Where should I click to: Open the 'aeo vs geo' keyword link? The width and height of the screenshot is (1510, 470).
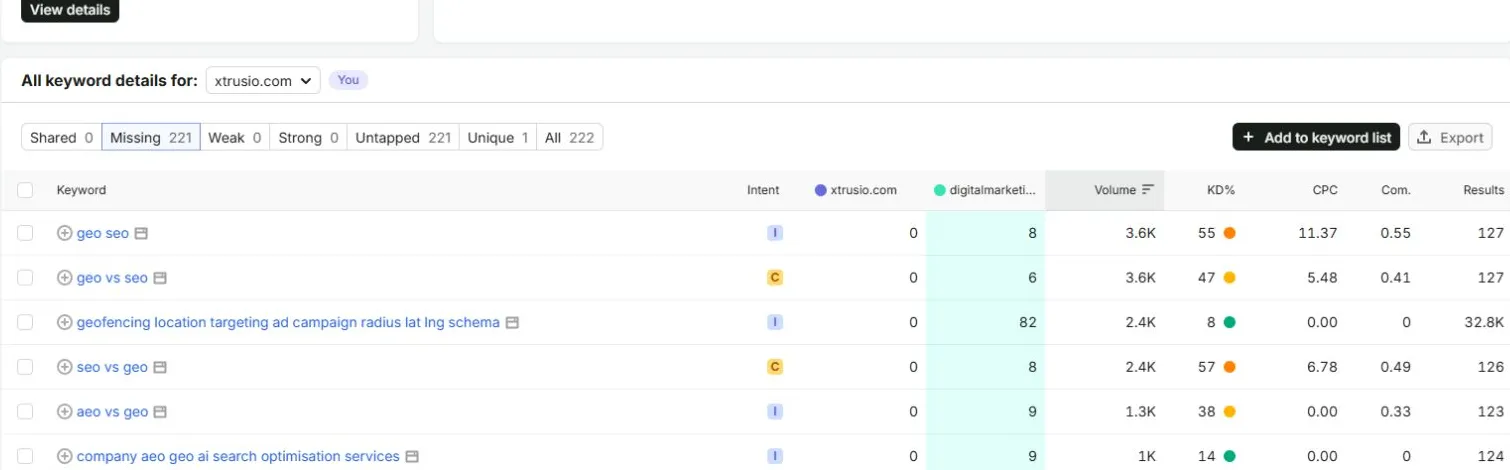[x=112, y=412]
